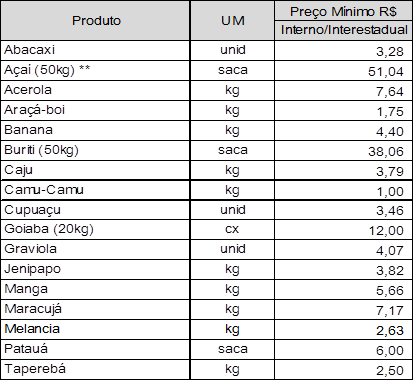Click the Acerola row name cell
Screen dimensions: 414x381
(96, 91)
